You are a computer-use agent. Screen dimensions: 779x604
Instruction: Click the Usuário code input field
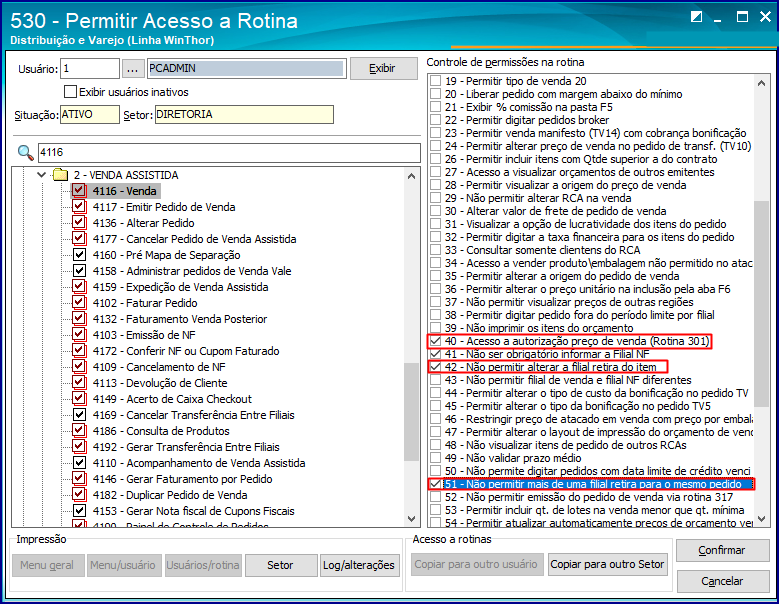[90, 69]
